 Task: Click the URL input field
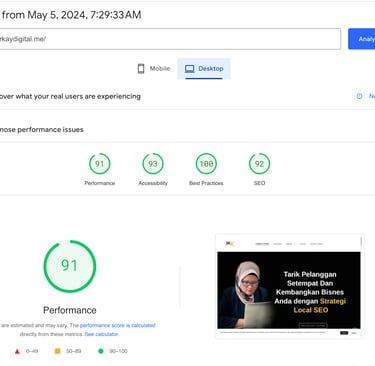170,39
